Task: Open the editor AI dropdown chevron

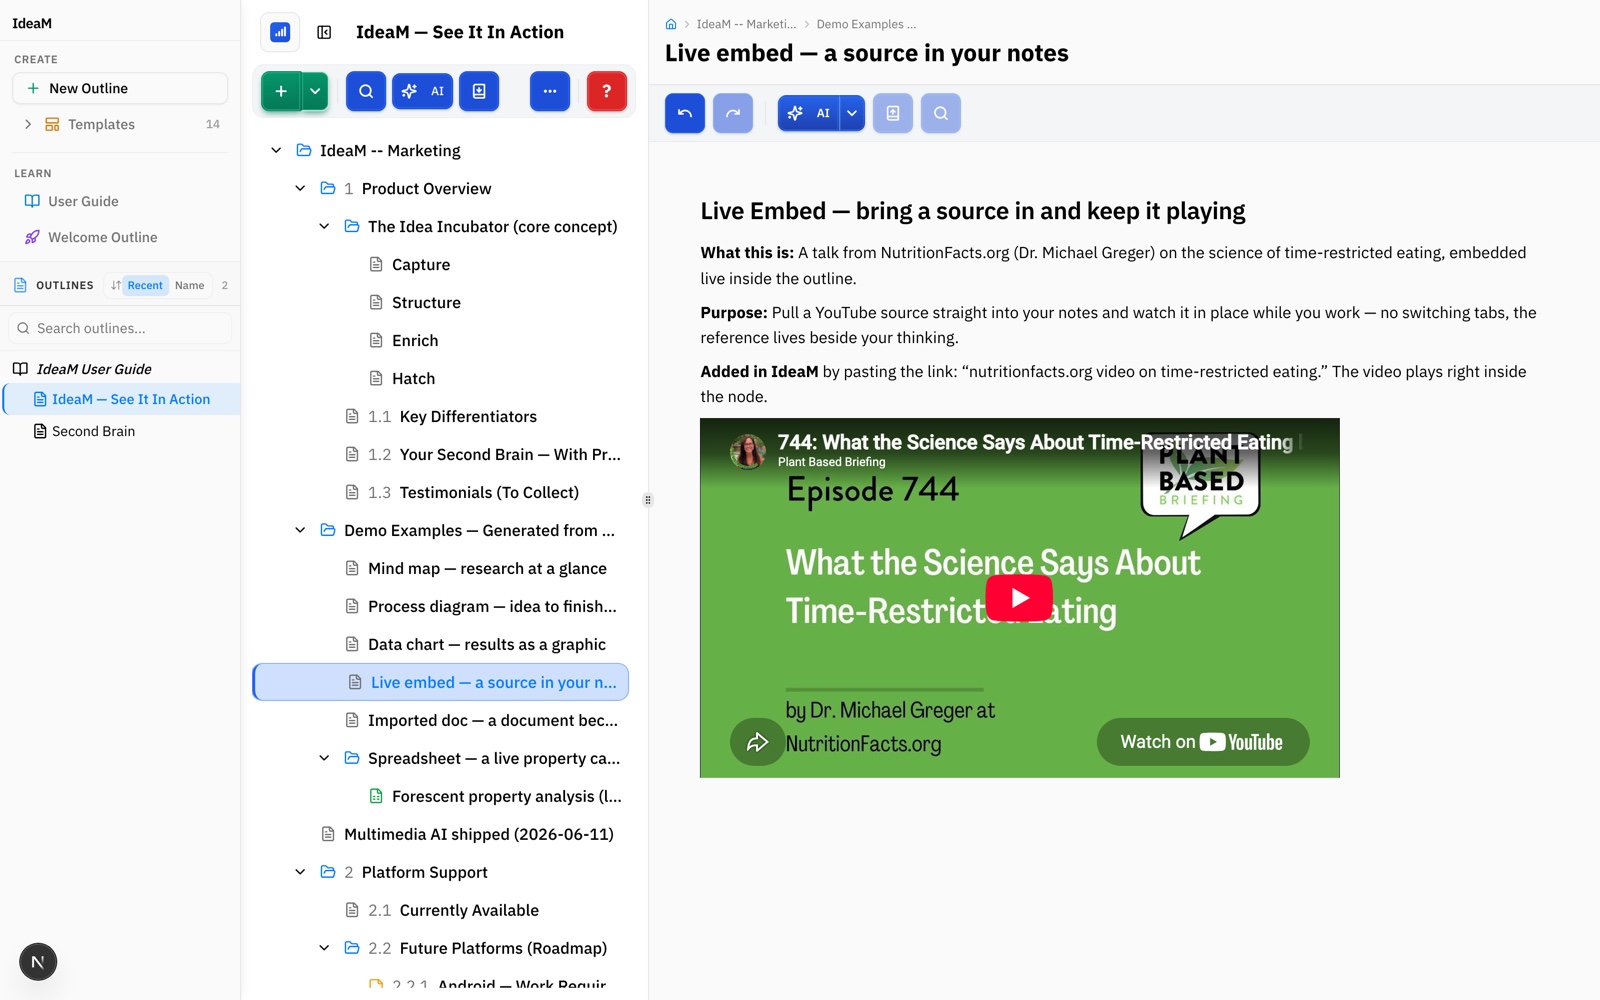Action: coord(852,113)
